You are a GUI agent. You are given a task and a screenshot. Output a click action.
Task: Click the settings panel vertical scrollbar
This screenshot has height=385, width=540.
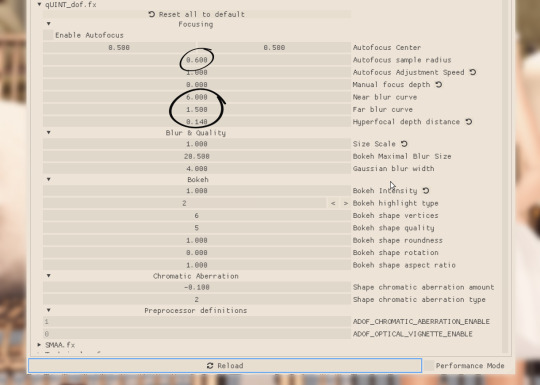[x=505, y=176]
